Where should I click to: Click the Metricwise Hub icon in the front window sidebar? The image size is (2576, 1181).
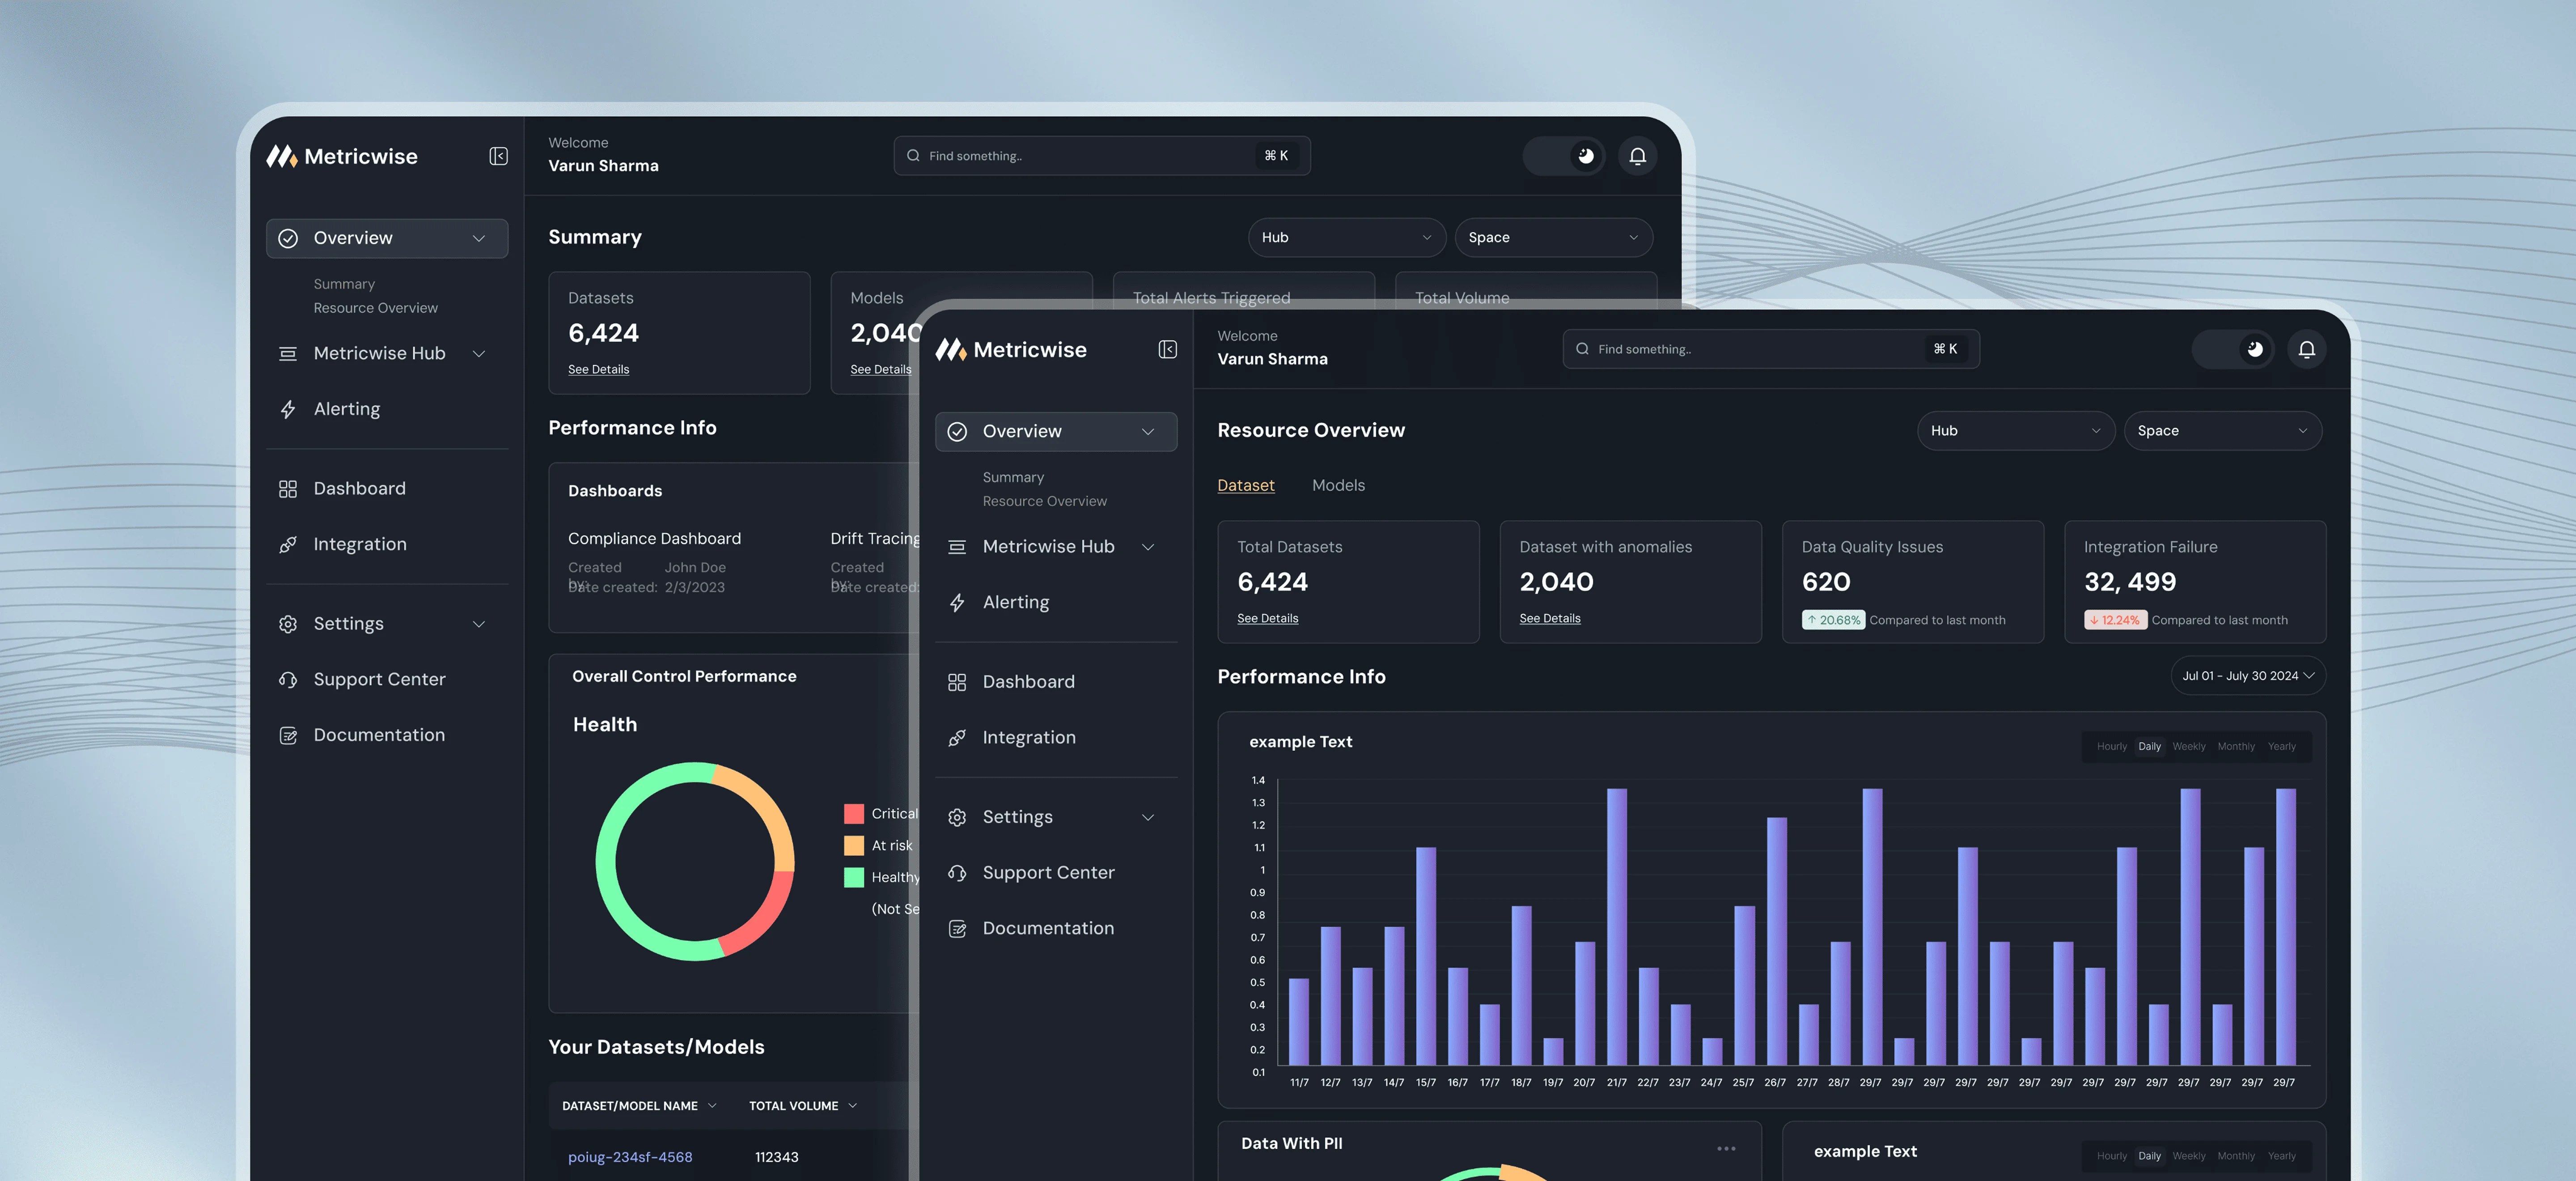tap(957, 547)
